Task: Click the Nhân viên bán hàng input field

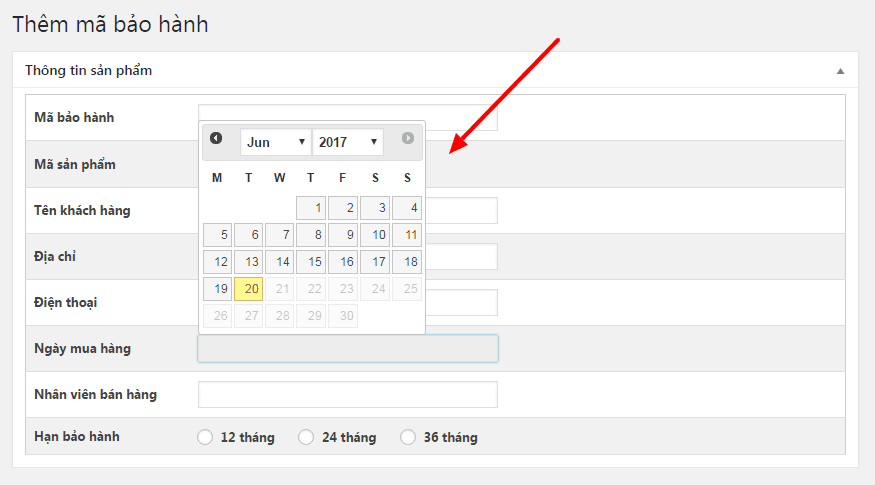Action: (348, 395)
